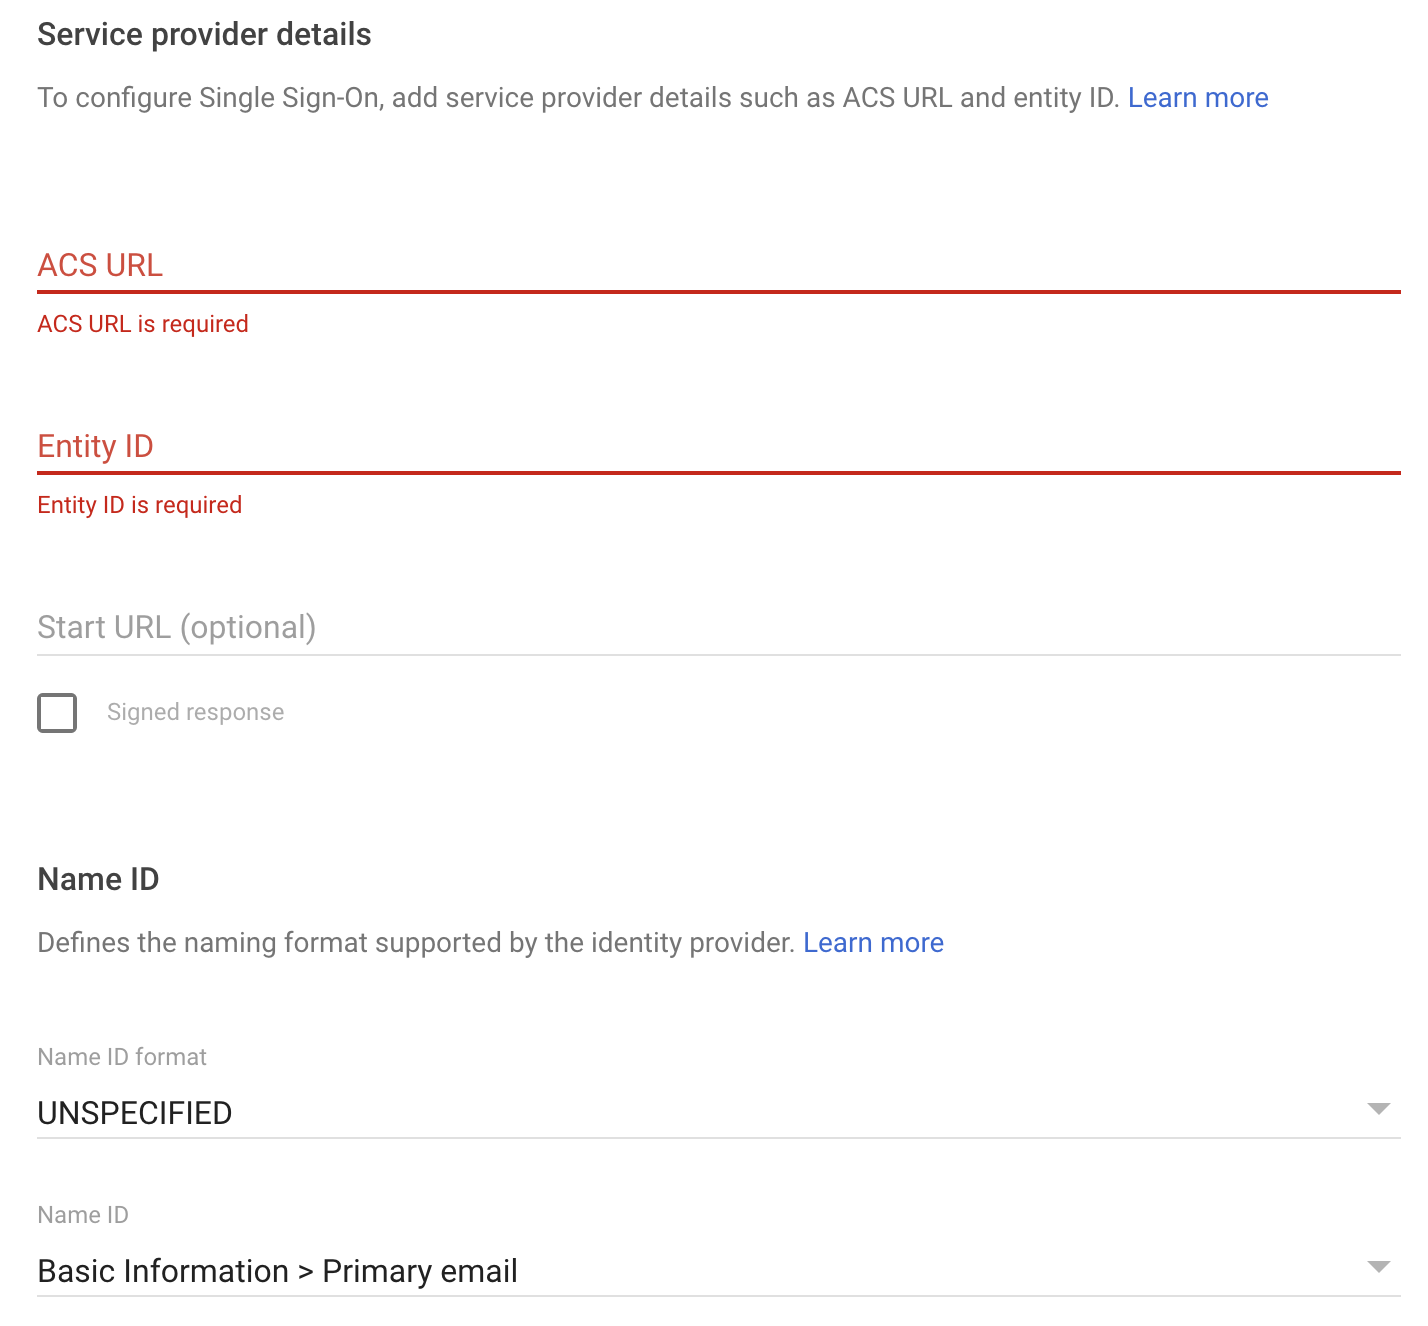Open Learn more link about Name ID
1428x1326 pixels.
point(873,943)
